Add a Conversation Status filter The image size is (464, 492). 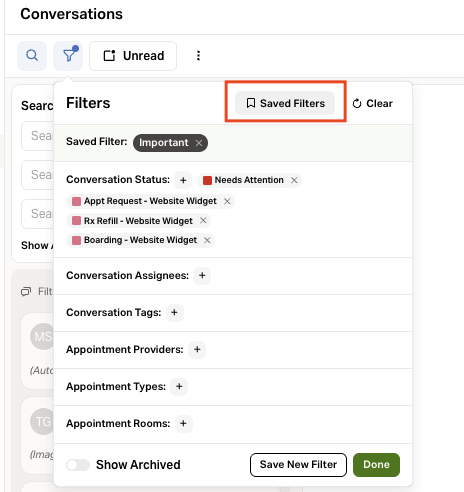click(x=183, y=180)
